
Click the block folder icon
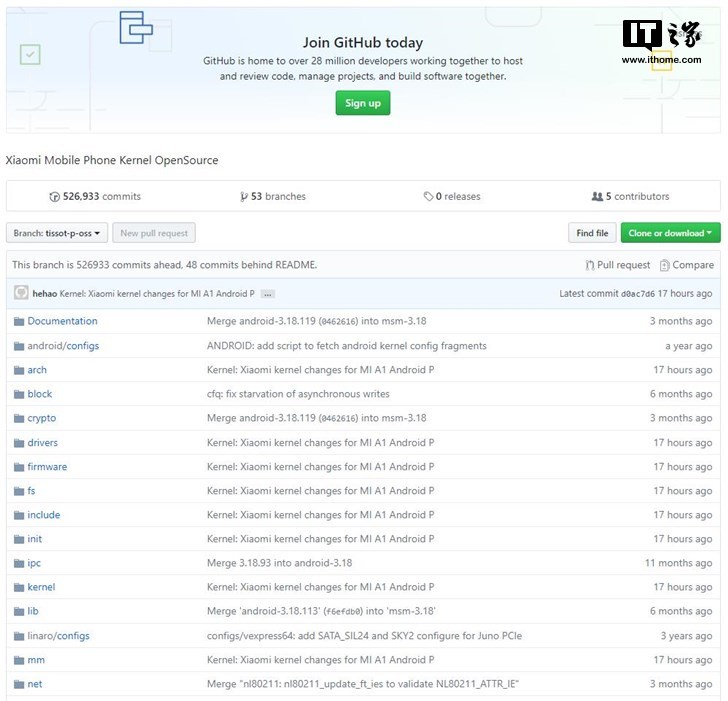tap(19, 394)
